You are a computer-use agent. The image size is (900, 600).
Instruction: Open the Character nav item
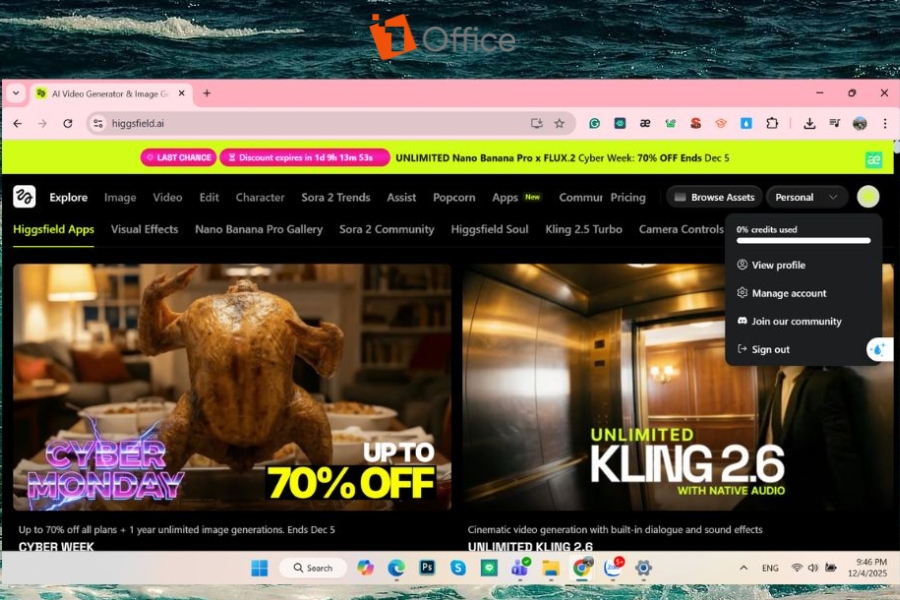[260, 198]
